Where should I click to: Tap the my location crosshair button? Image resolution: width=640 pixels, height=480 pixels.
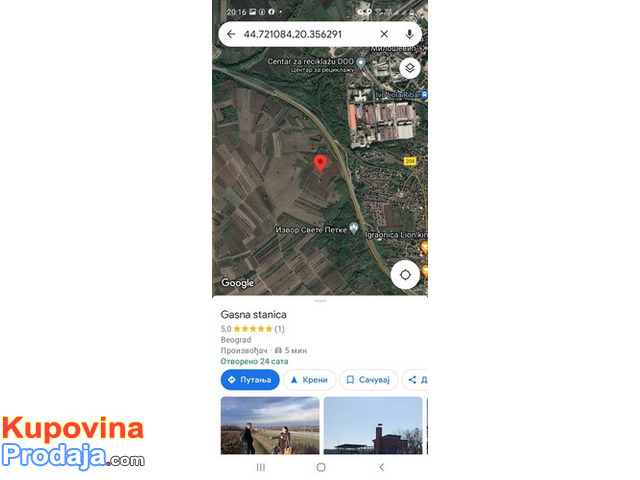pyautogui.click(x=405, y=275)
